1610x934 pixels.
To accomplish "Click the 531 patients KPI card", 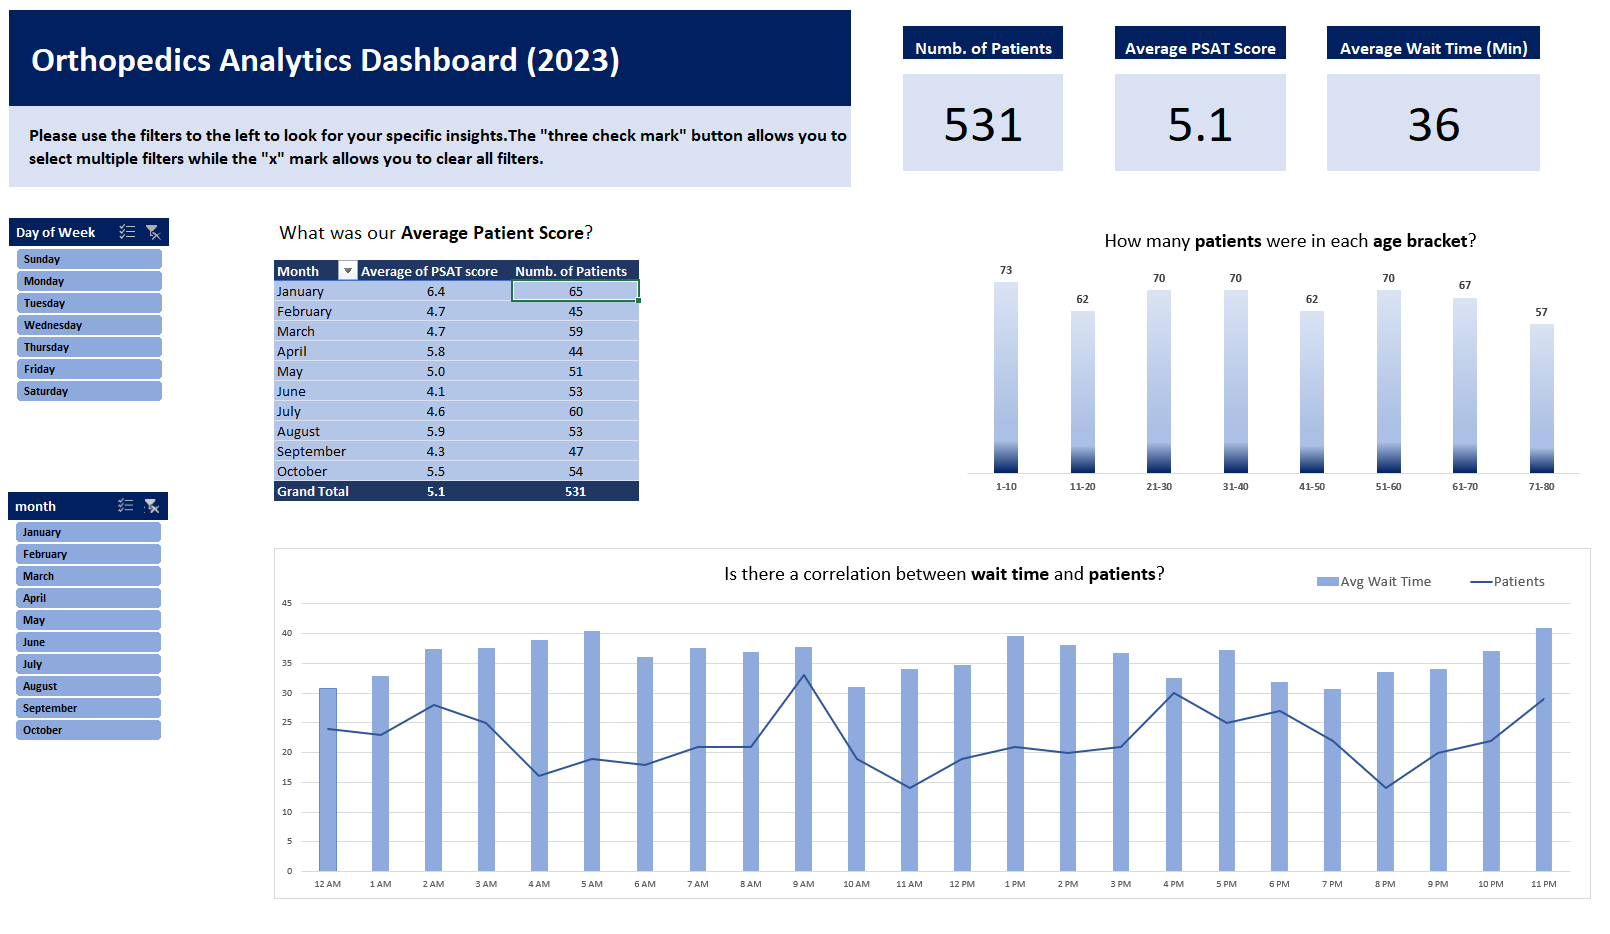I will click(983, 123).
